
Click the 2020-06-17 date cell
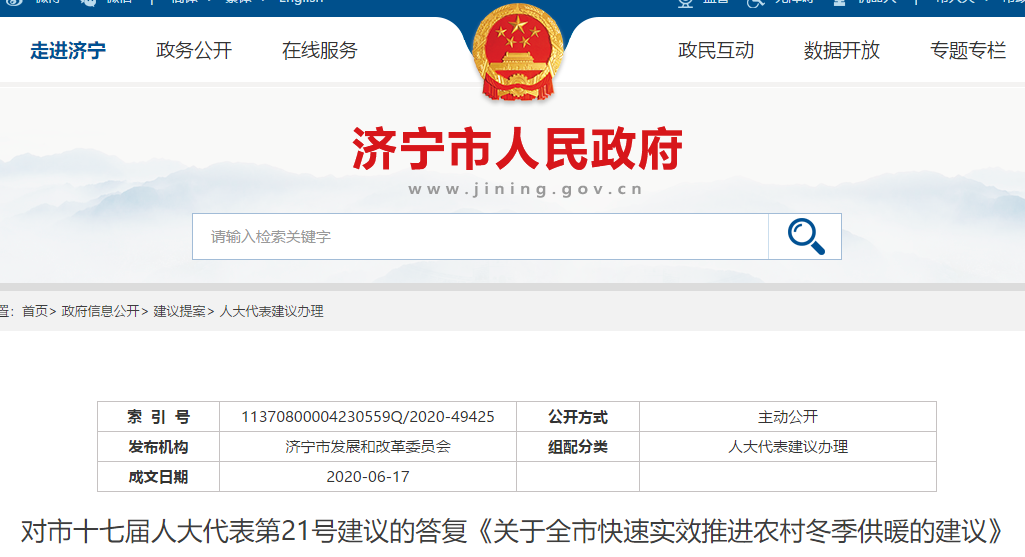click(368, 477)
